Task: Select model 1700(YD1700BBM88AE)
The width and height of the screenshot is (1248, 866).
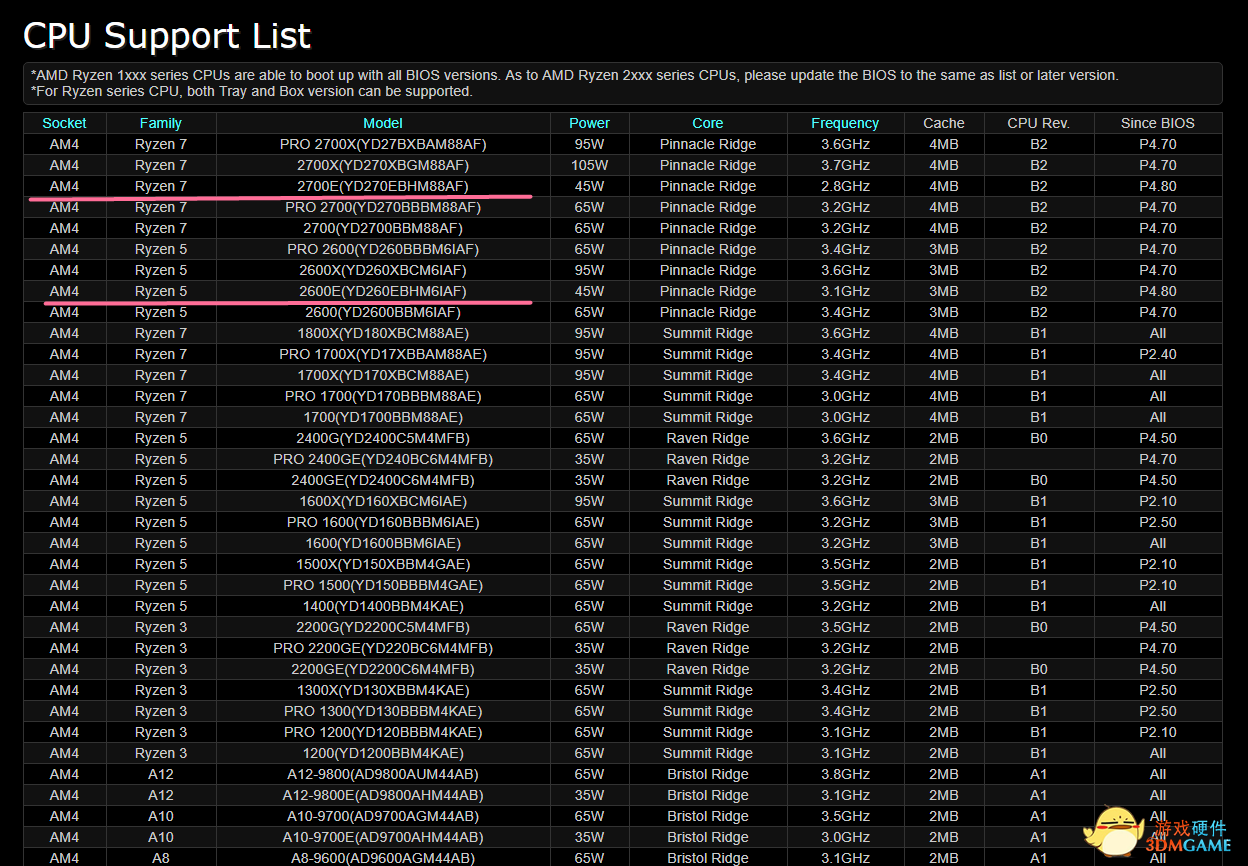Action: pyautogui.click(x=383, y=417)
